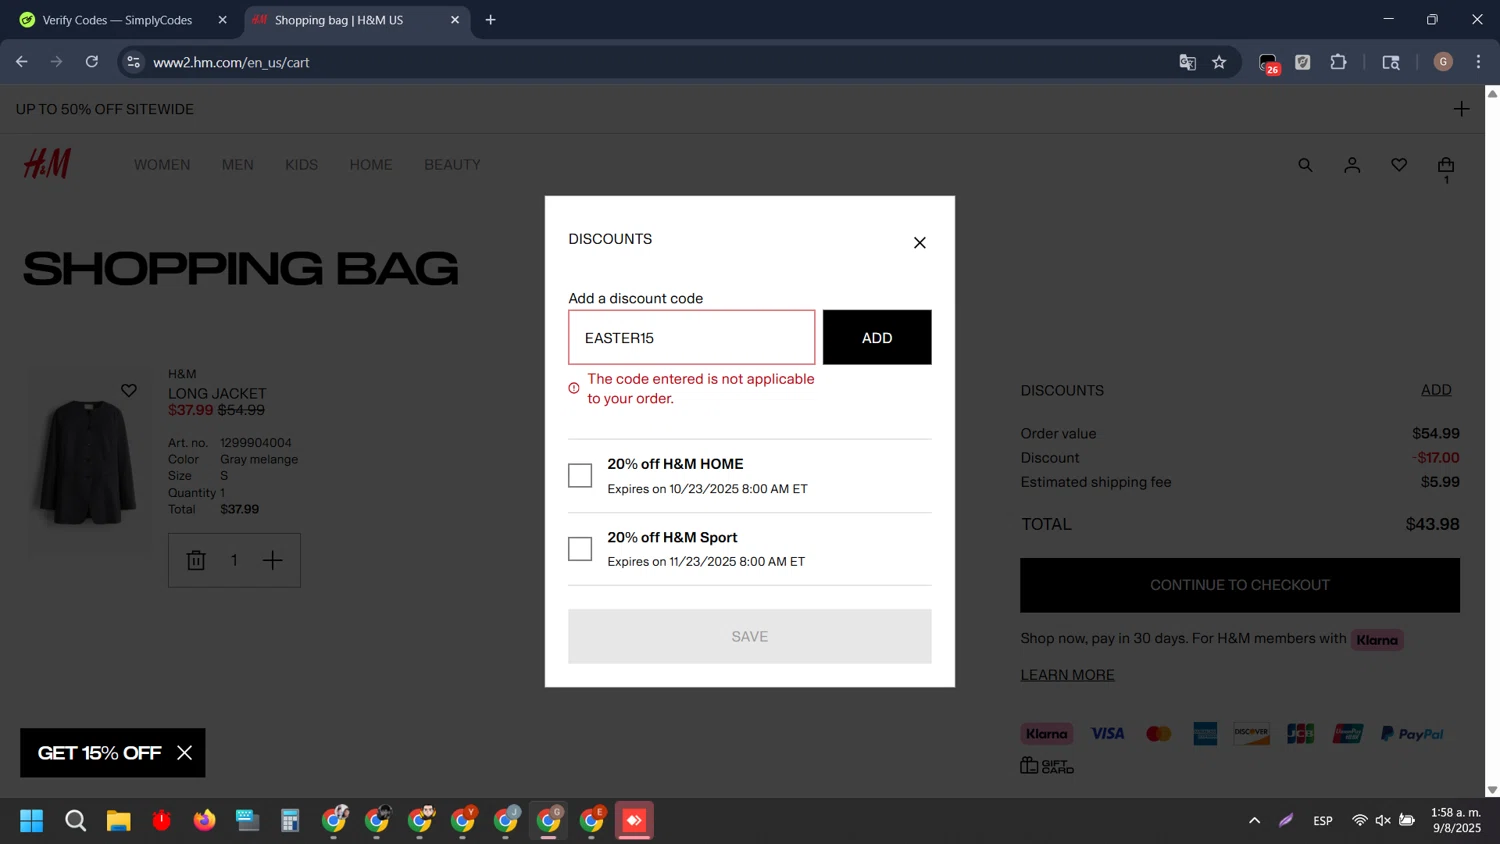Viewport: 1500px width, 844px height.
Task: Bookmark this page with the star icon
Action: [x=1219, y=62]
